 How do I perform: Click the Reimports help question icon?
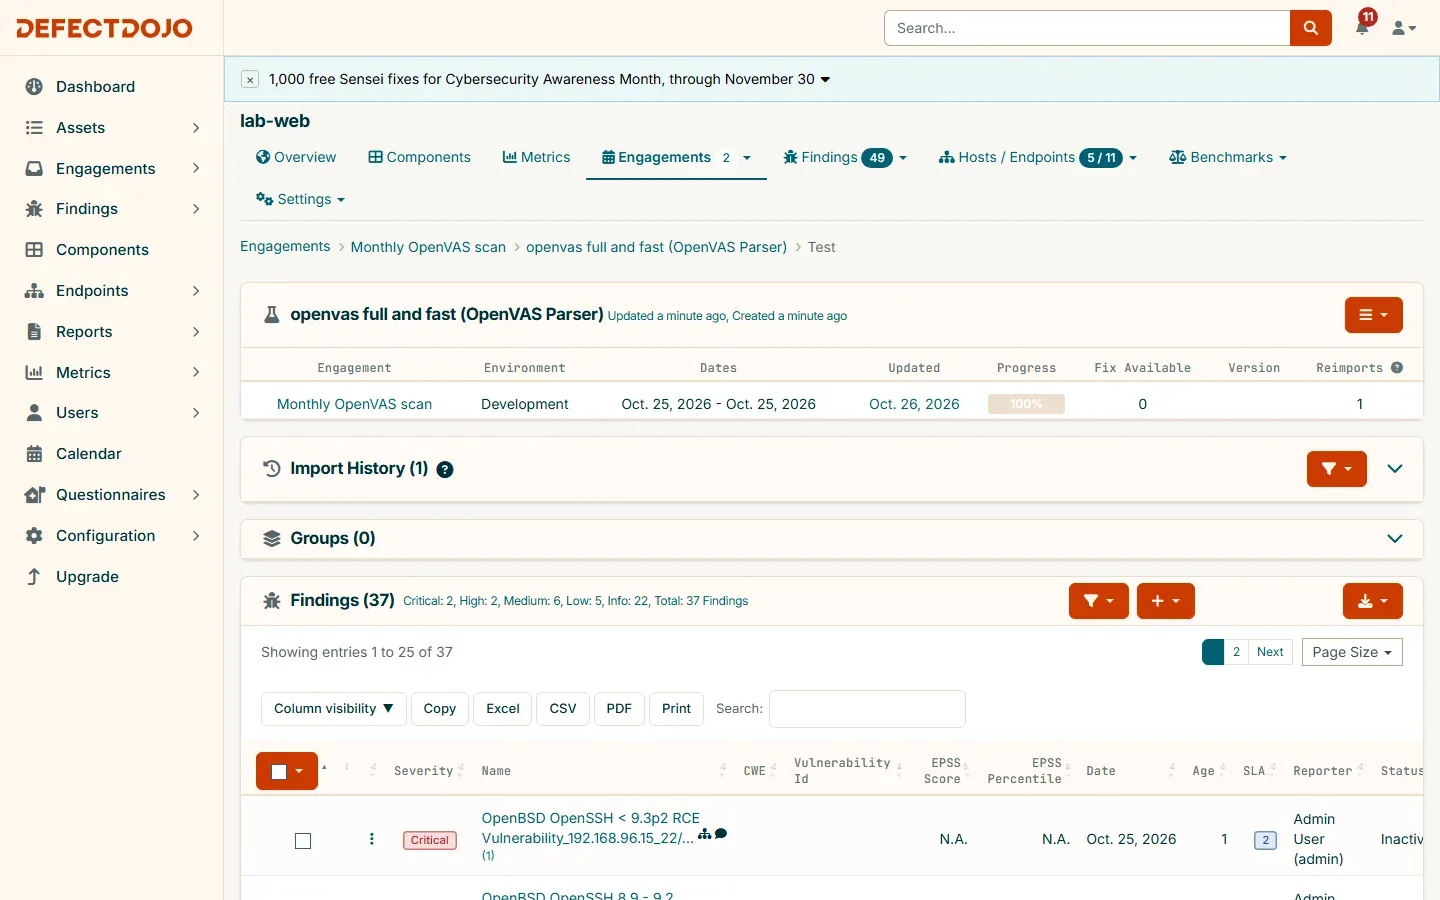click(x=1397, y=368)
